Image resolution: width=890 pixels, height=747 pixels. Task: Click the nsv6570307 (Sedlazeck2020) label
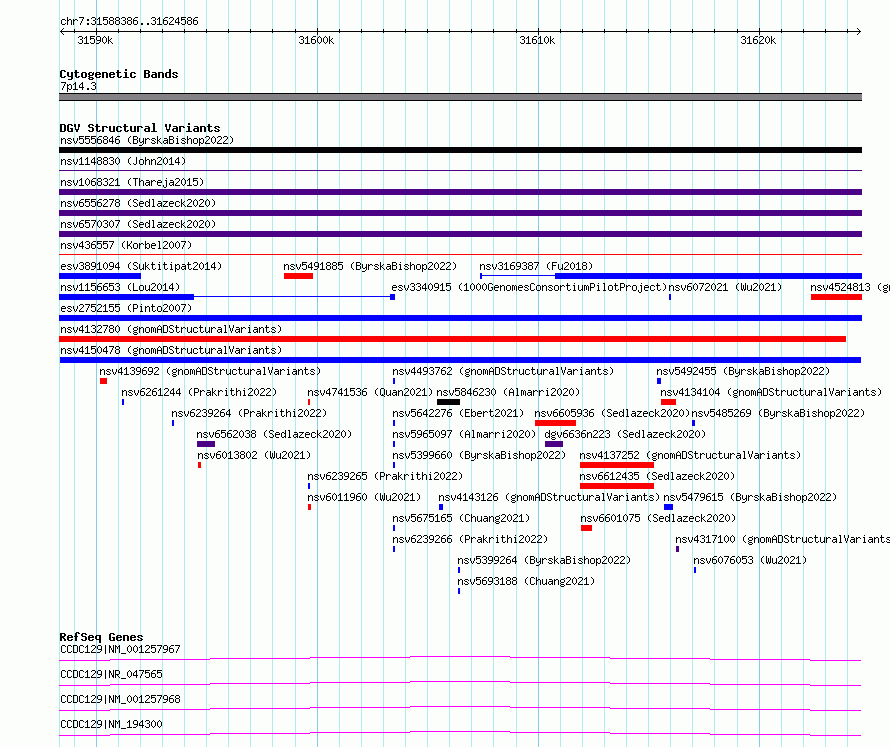click(138, 224)
